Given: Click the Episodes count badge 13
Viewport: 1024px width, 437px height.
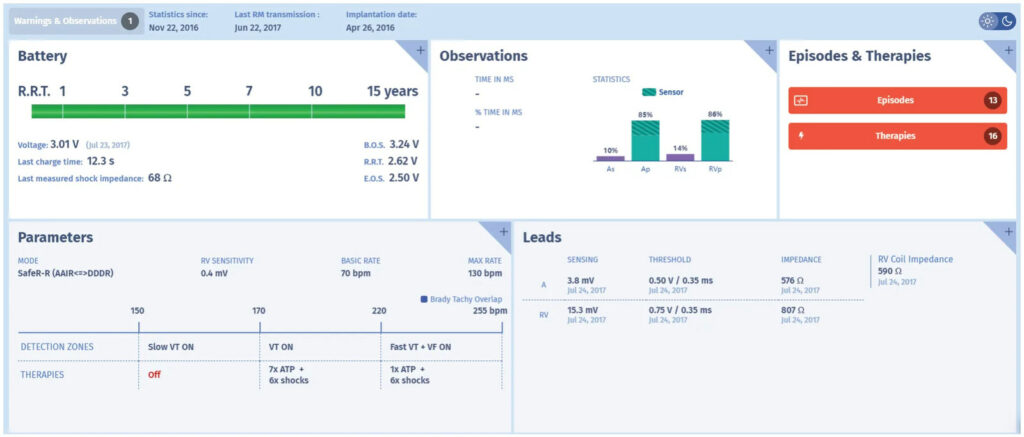Looking at the screenshot, I should 993,101.
